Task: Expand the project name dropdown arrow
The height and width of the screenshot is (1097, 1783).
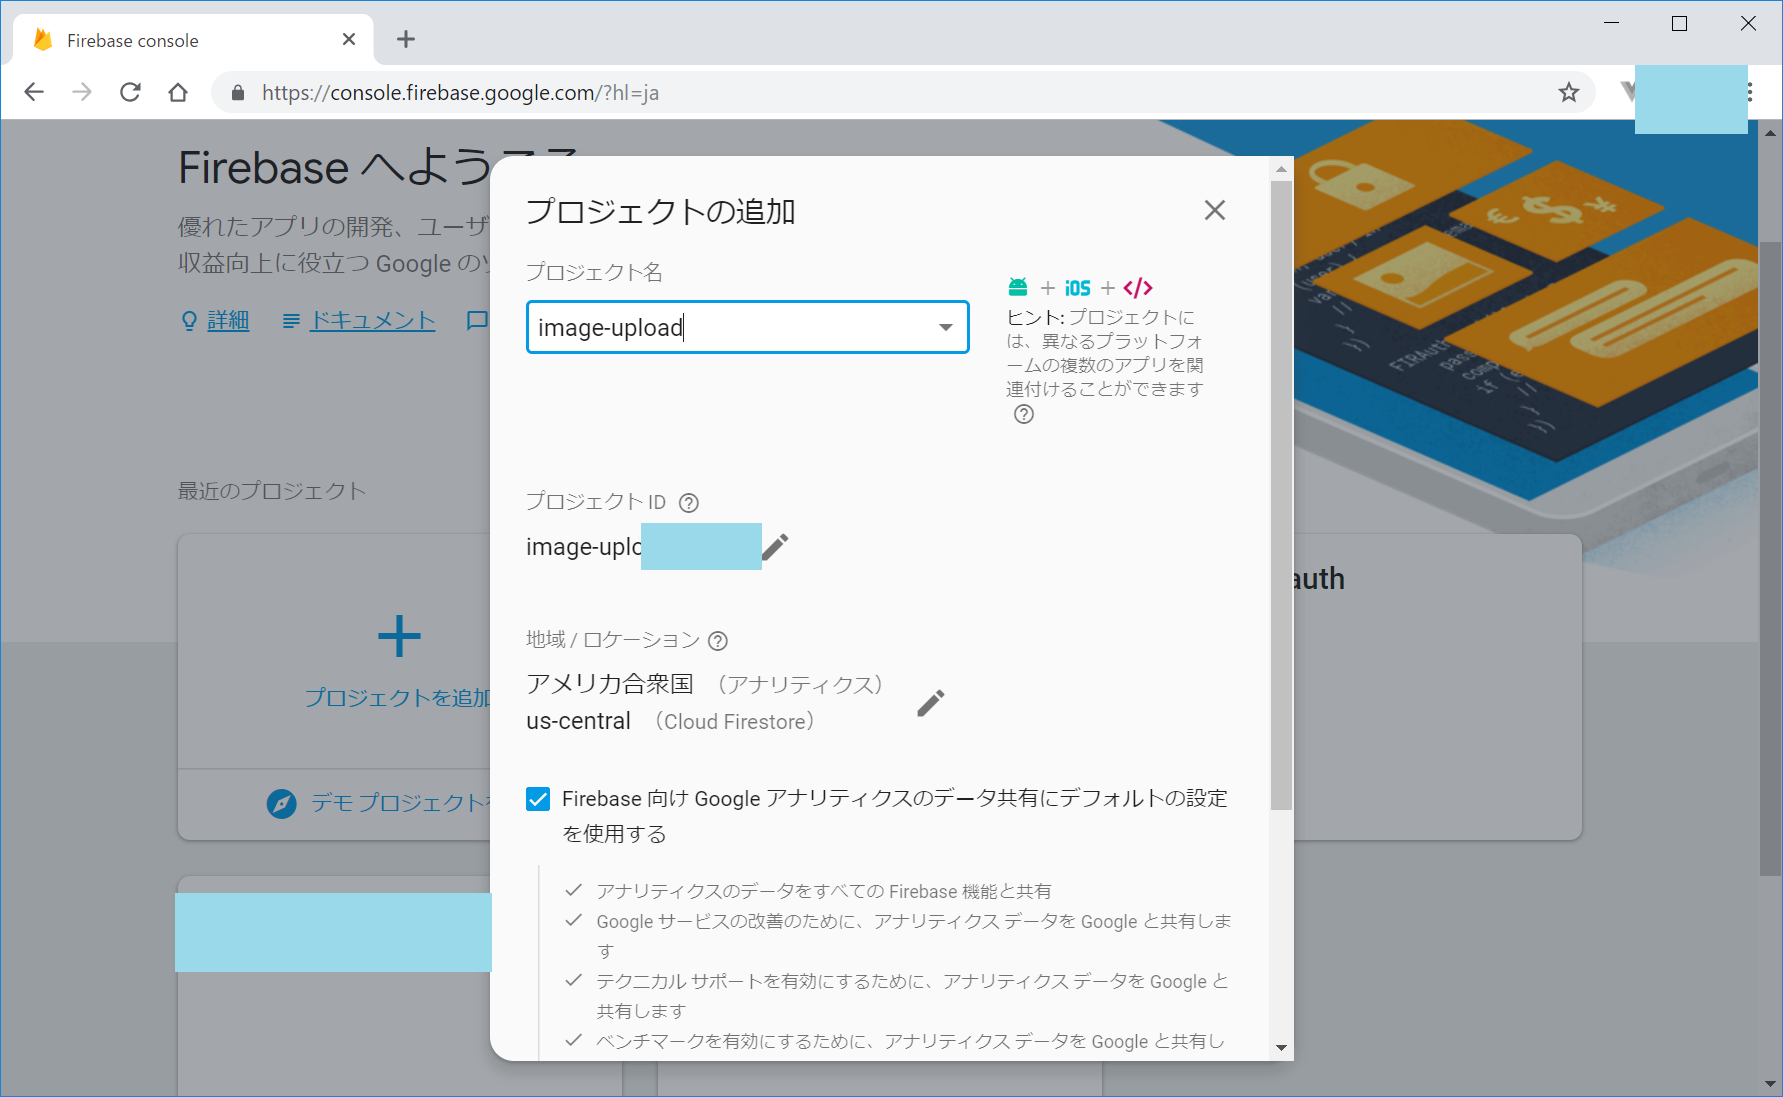Action: [x=945, y=328]
